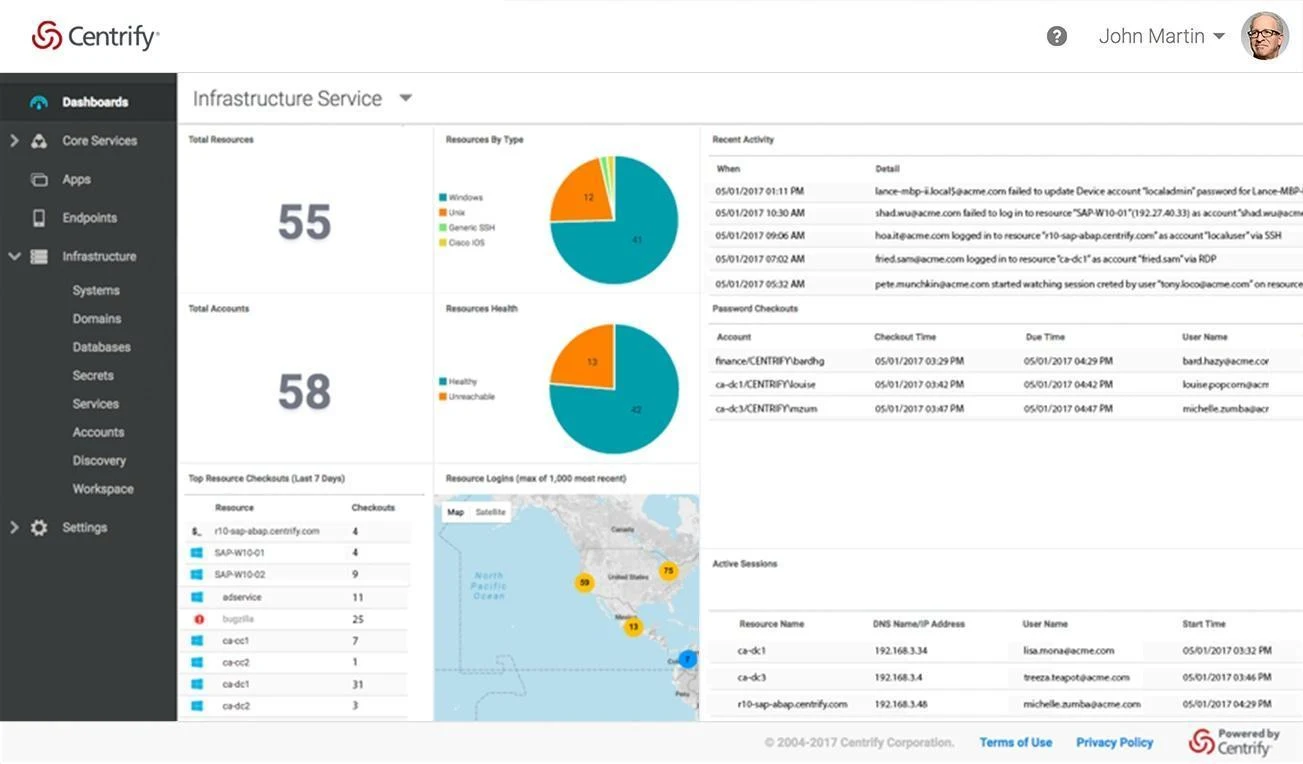Viewport: 1303px width, 764px height.
Task: Expand the Core Services section
Action: 14,141
